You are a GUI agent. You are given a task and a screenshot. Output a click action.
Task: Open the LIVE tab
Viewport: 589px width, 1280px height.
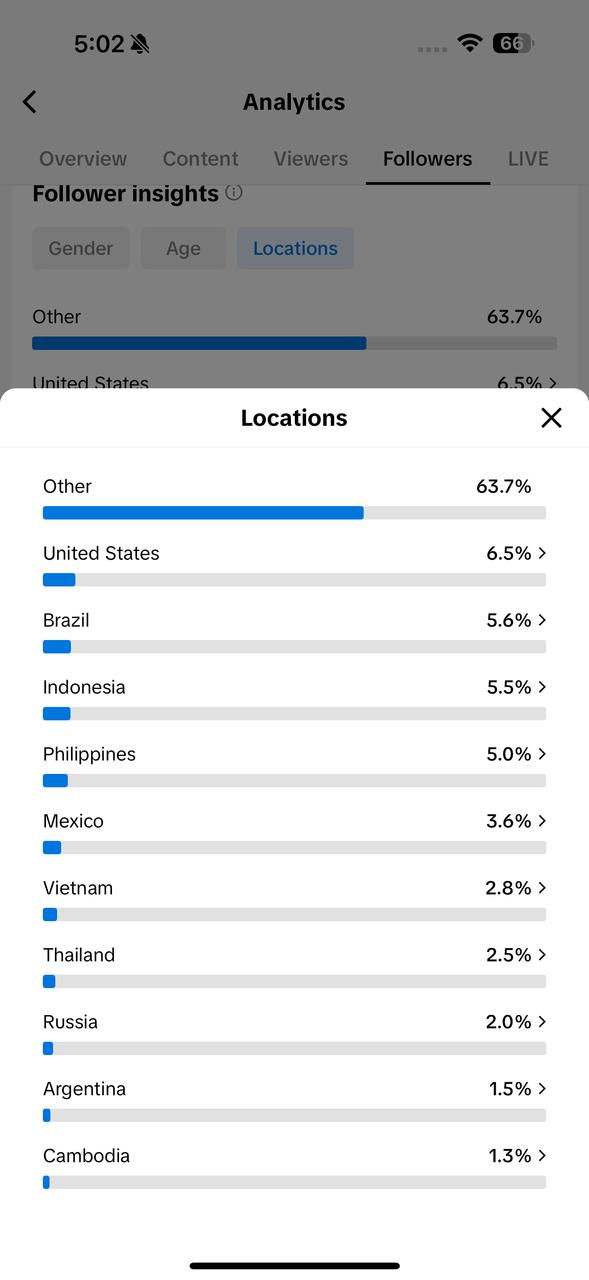[x=528, y=159]
